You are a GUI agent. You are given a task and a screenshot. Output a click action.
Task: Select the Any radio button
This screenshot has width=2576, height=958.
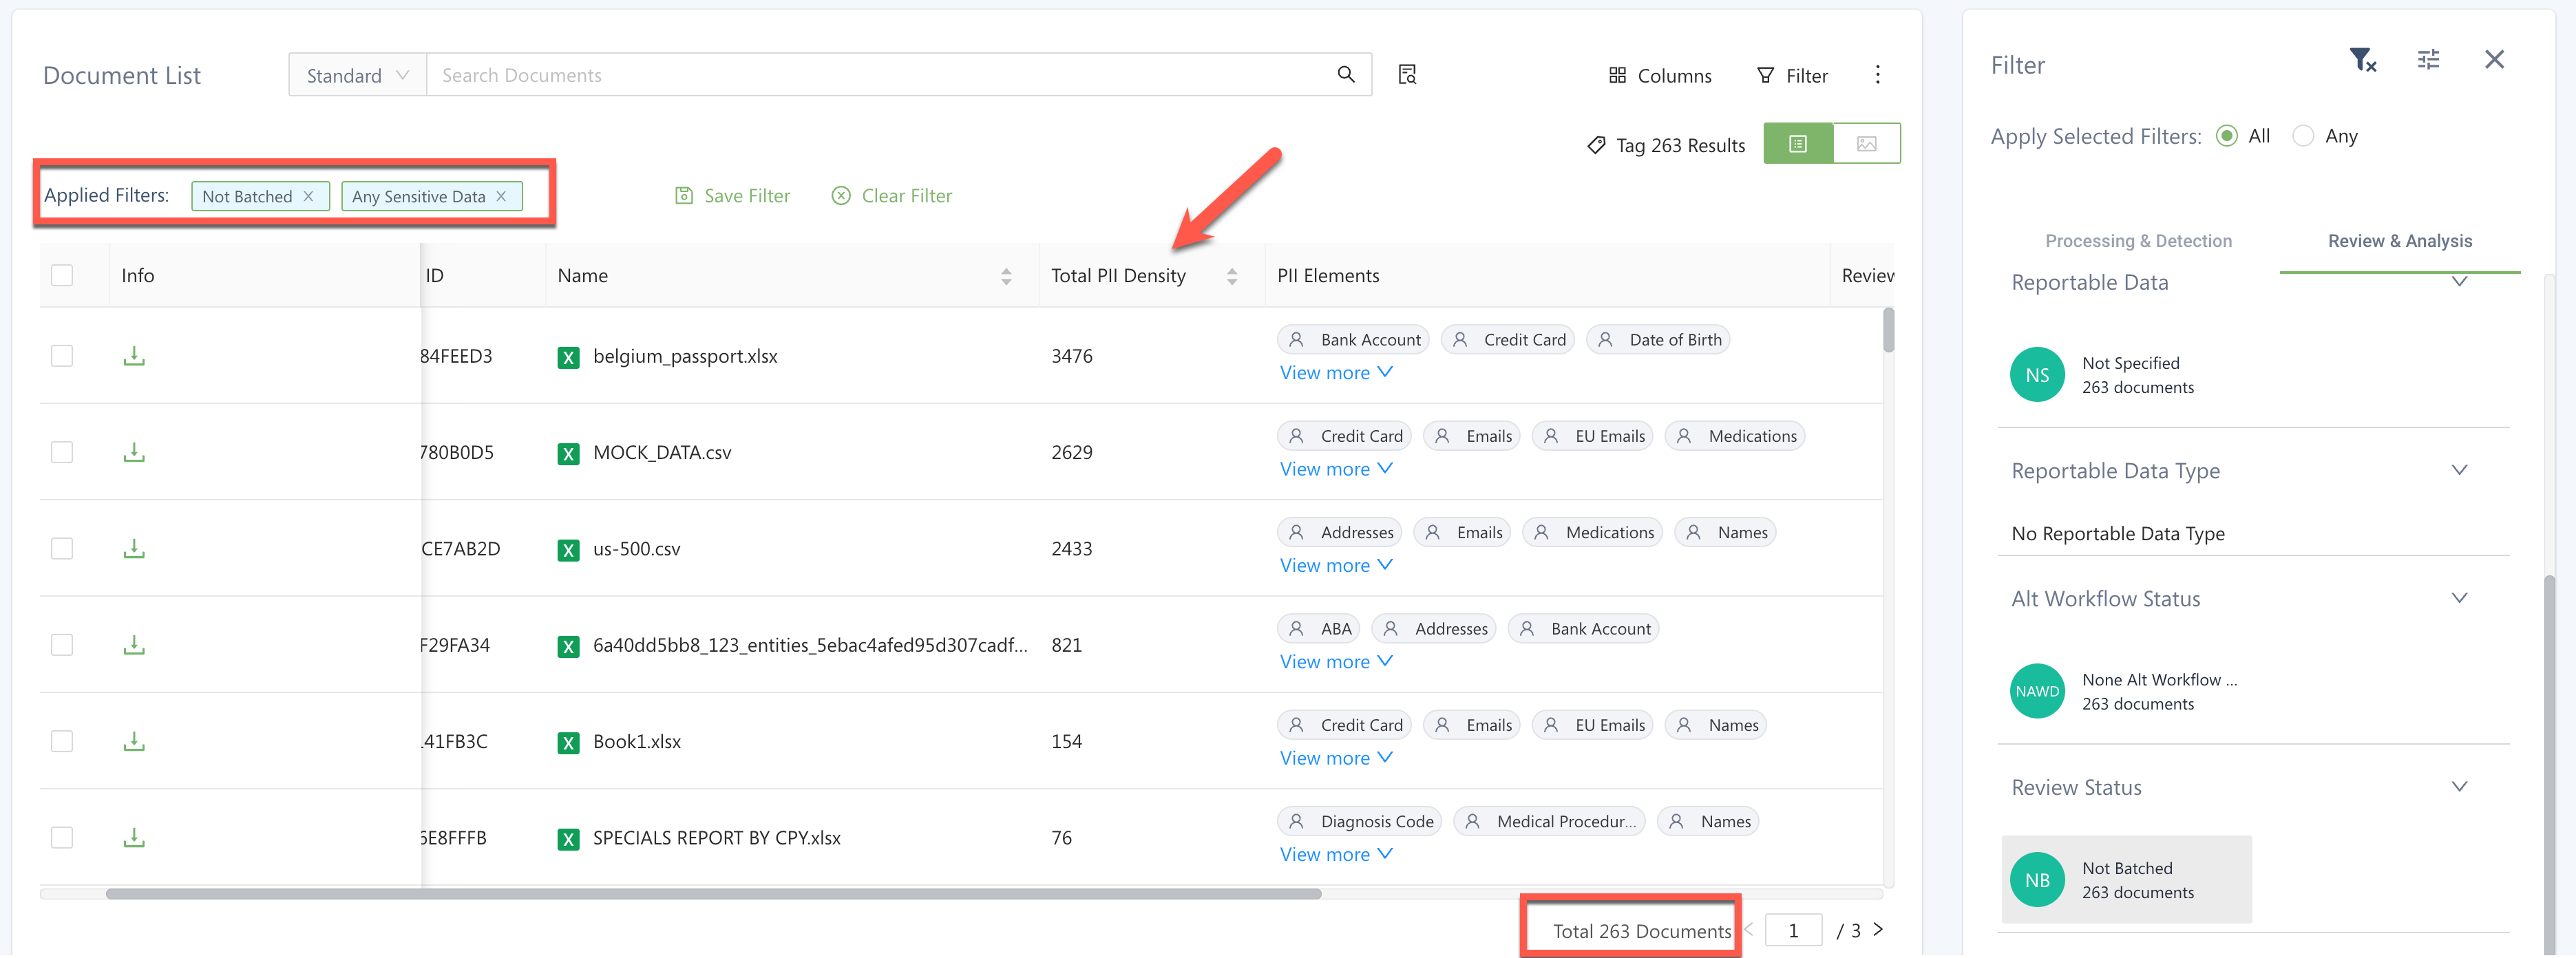[x=2303, y=136]
